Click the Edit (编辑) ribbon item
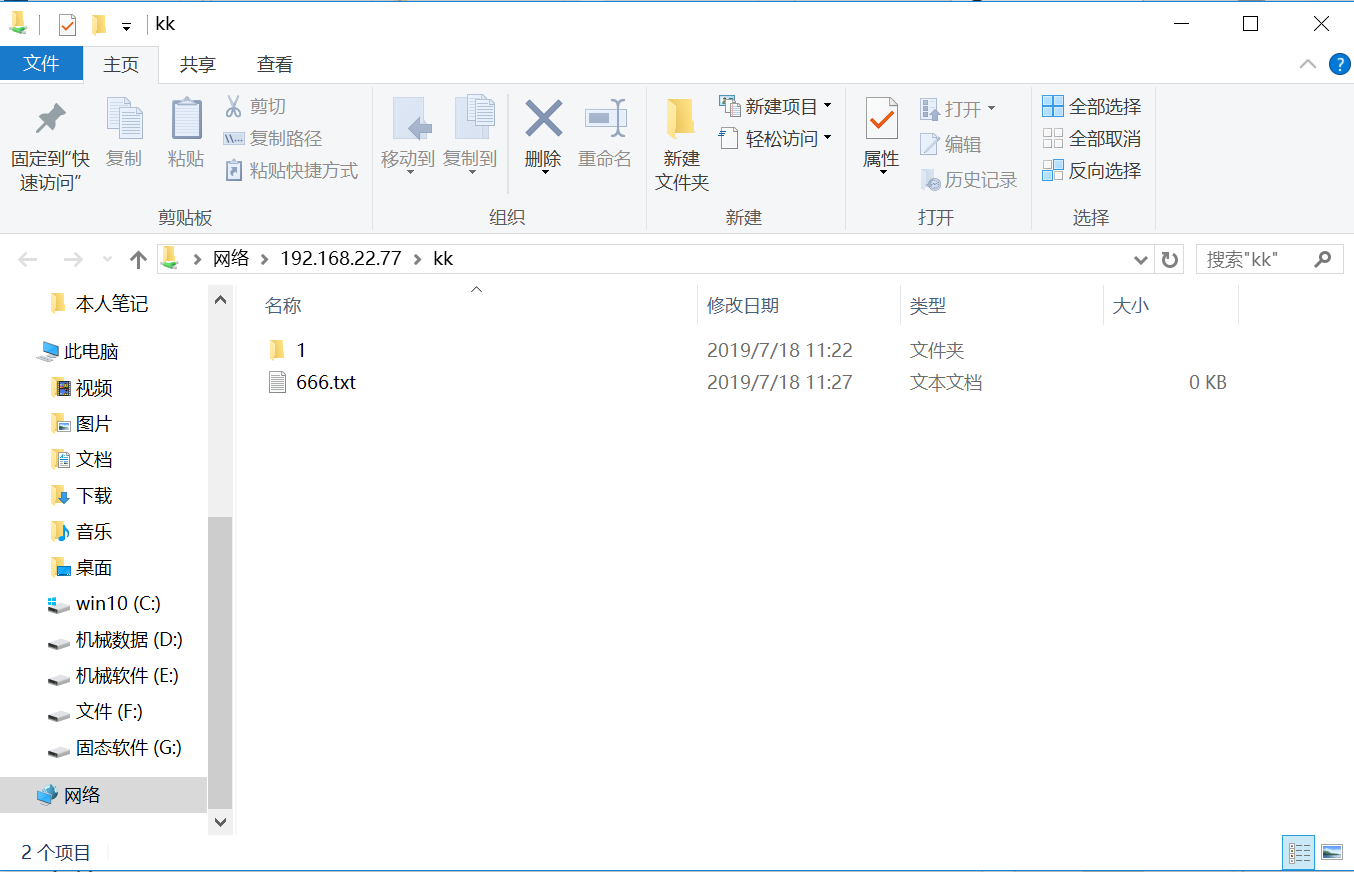 click(x=951, y=144)
